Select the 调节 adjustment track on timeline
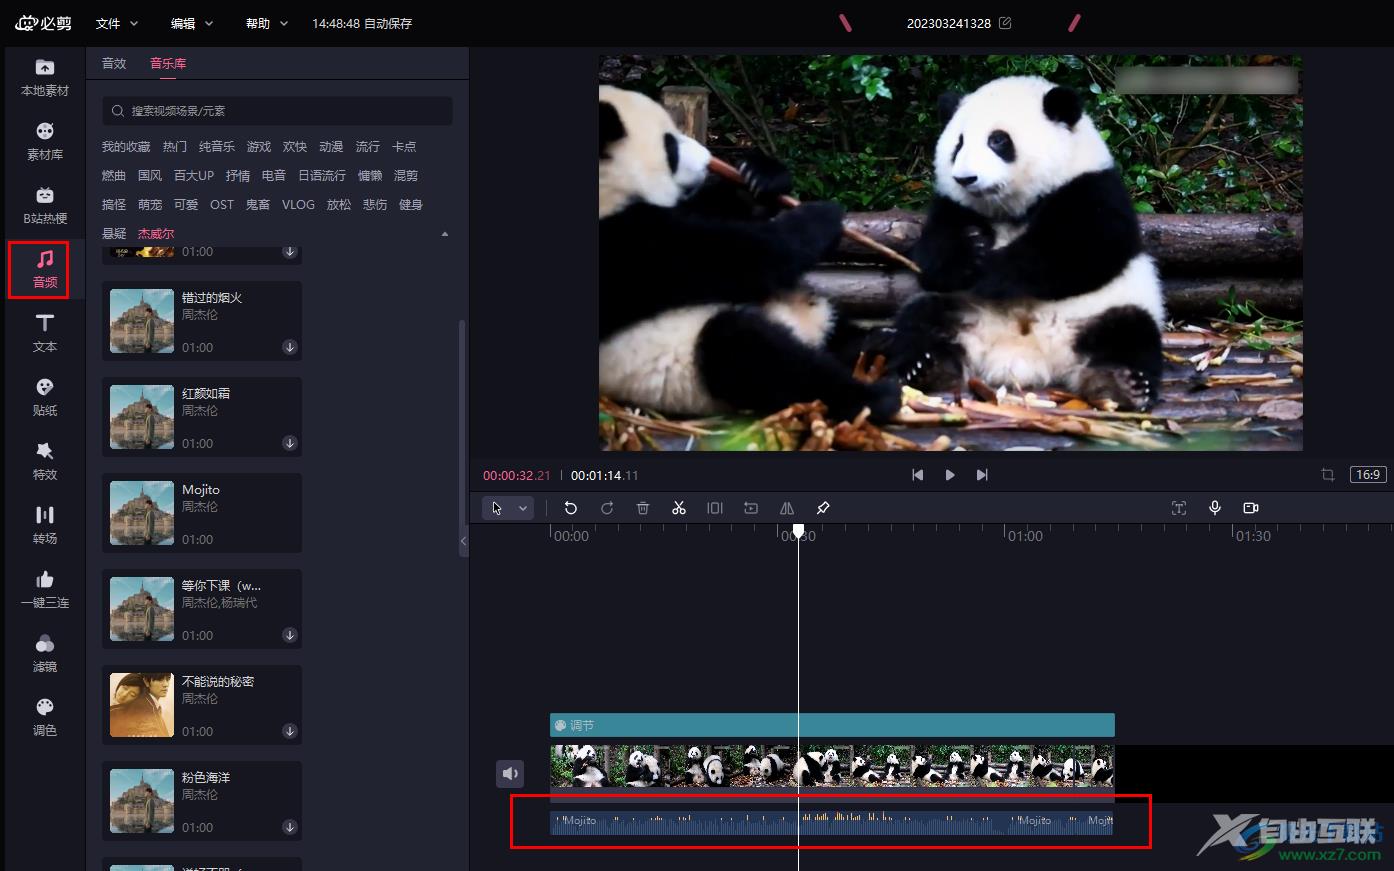The width and height of the screenshot is (1394, 871). pyautogui.click(x=832, y=725)
